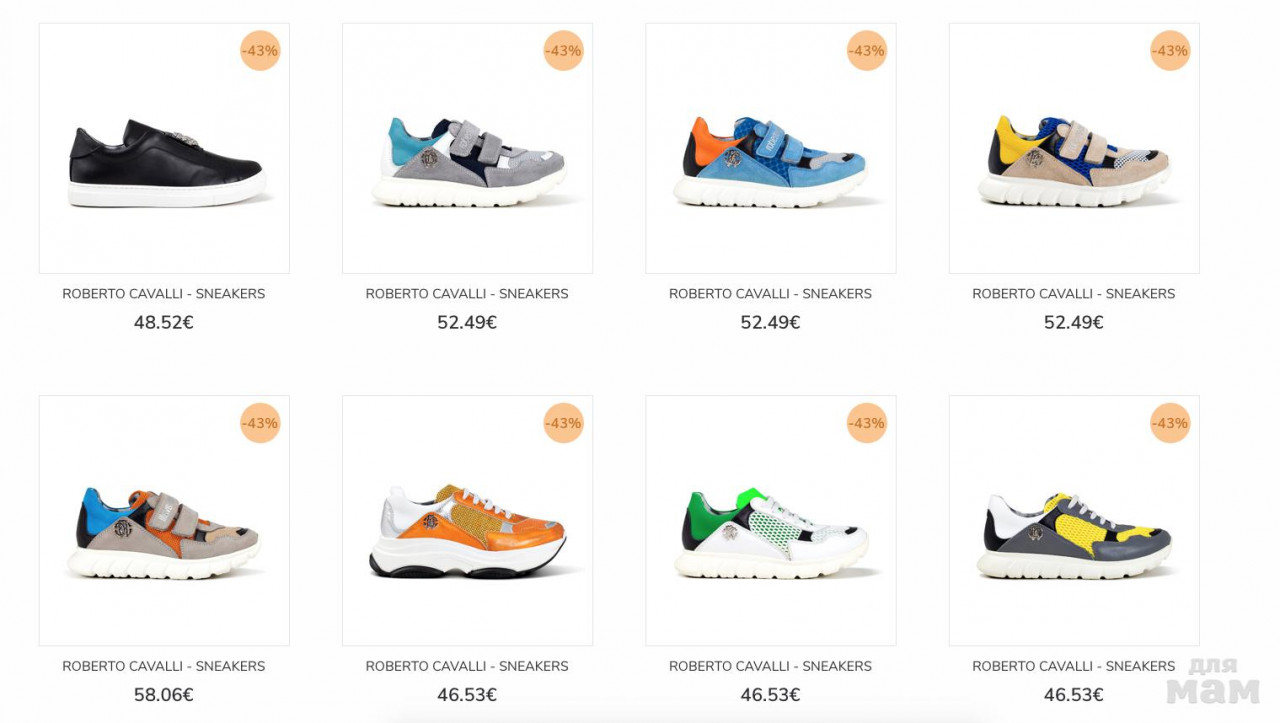1280x723 pixels.
Task: Open Roberto Cavalli title above 58.06€ price
Action: 164,666
